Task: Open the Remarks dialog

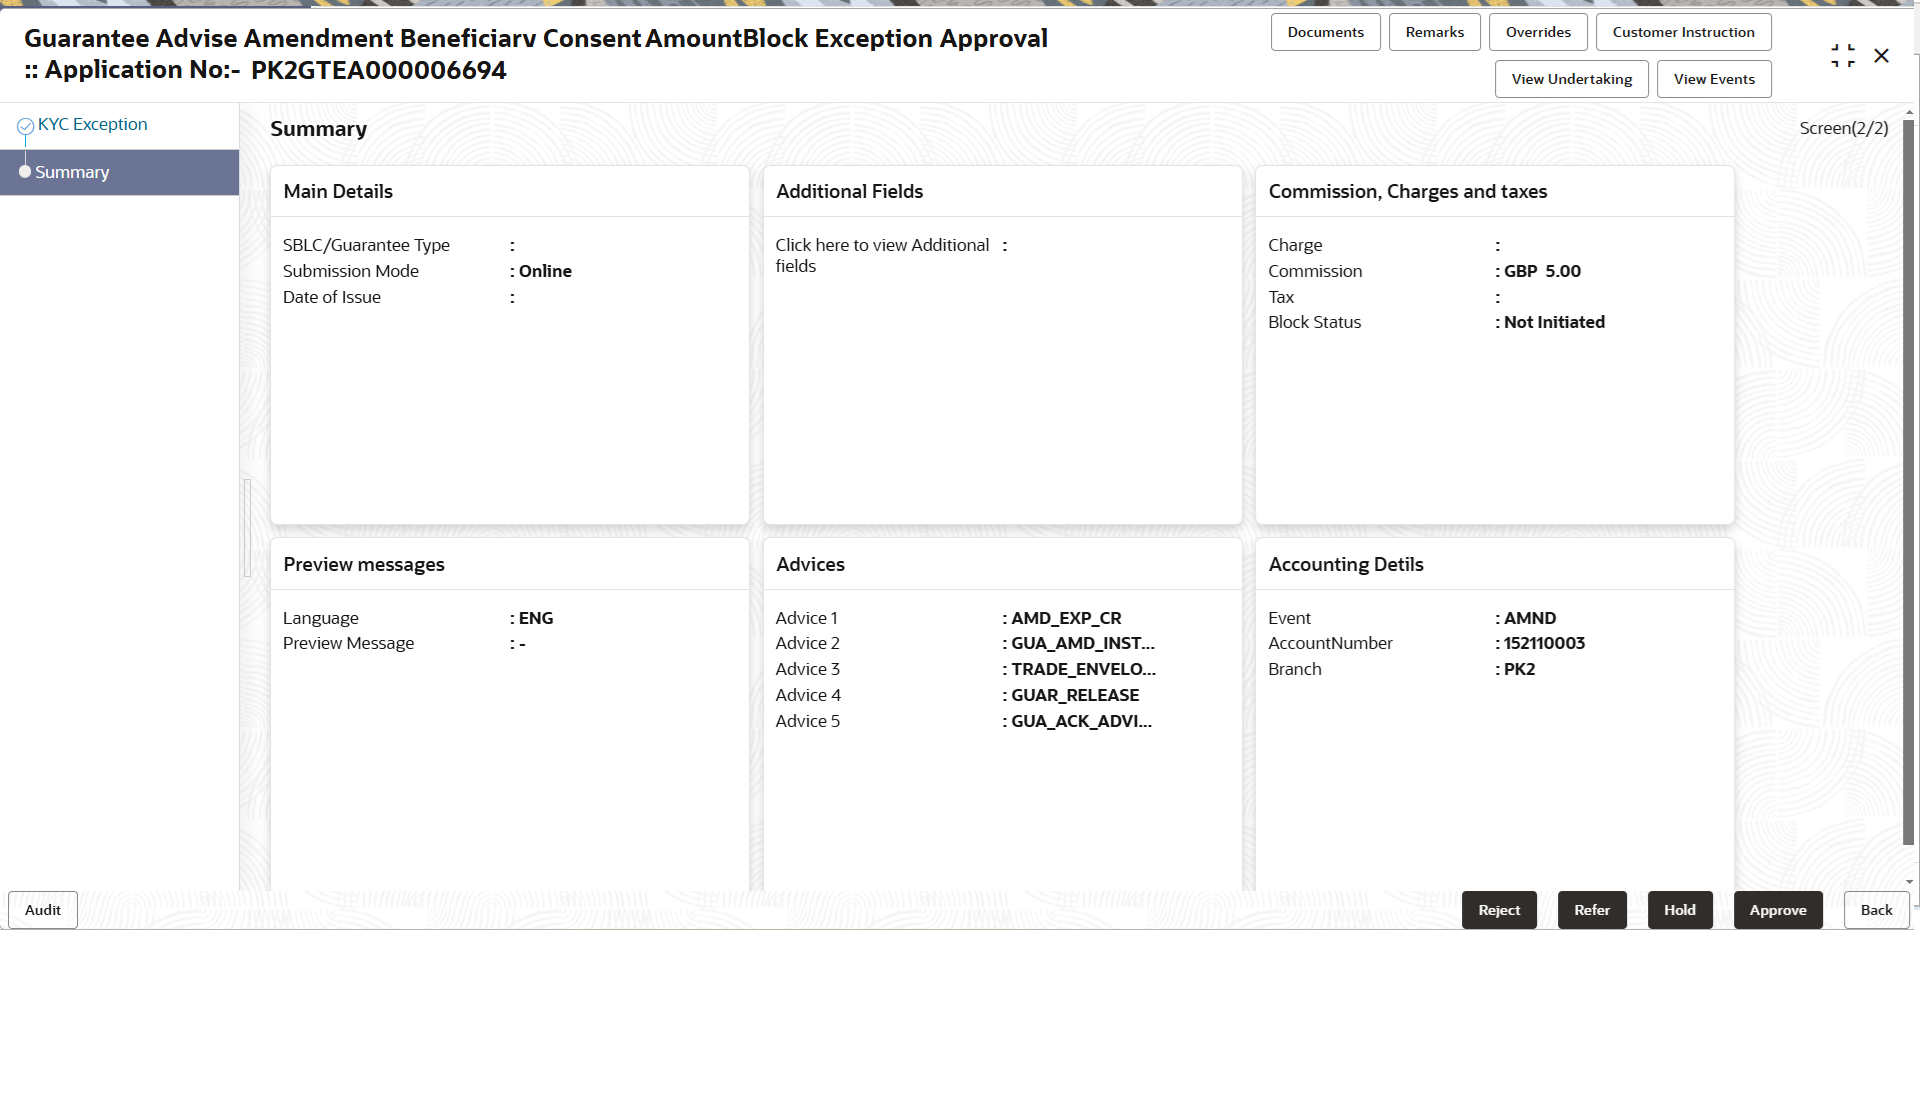Action: click(1434, 32)
